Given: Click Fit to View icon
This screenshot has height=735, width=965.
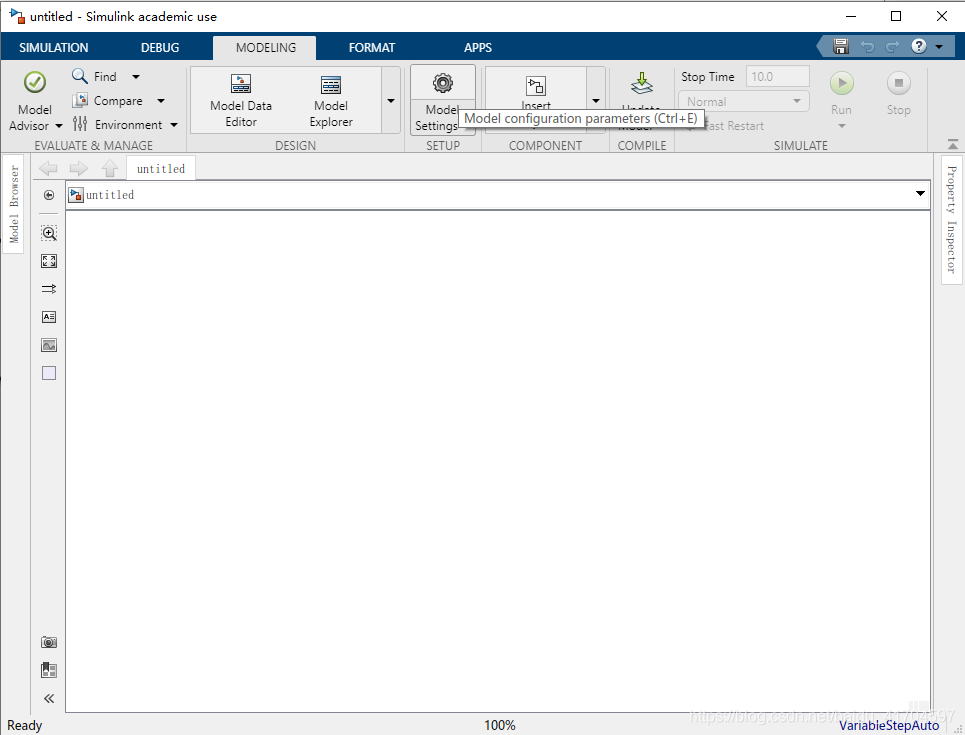Looking at the screenshot, I should coord(49,261).
